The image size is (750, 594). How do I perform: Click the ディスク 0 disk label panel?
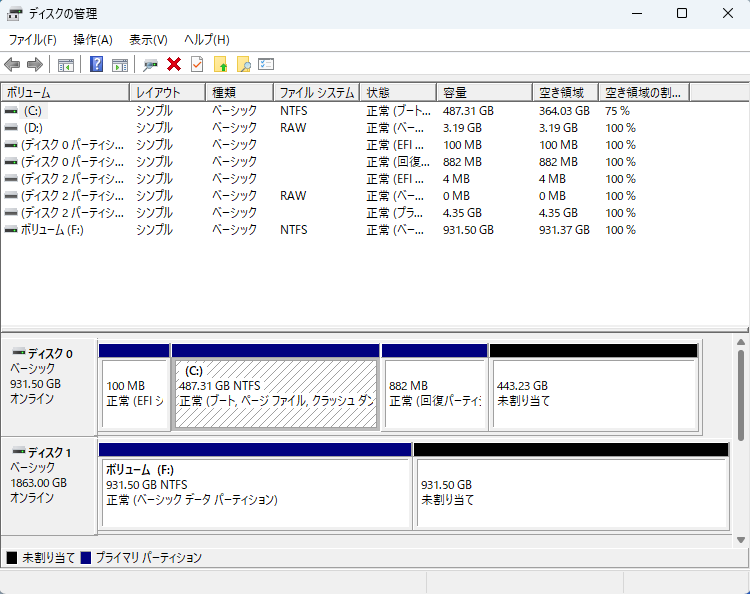[49, 387]
